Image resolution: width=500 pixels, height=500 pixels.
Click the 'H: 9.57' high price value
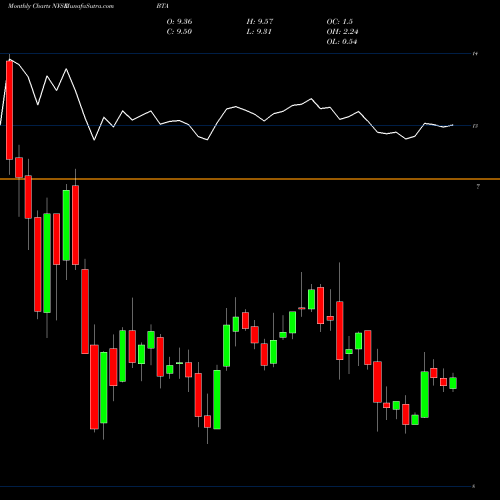point(260,22)
